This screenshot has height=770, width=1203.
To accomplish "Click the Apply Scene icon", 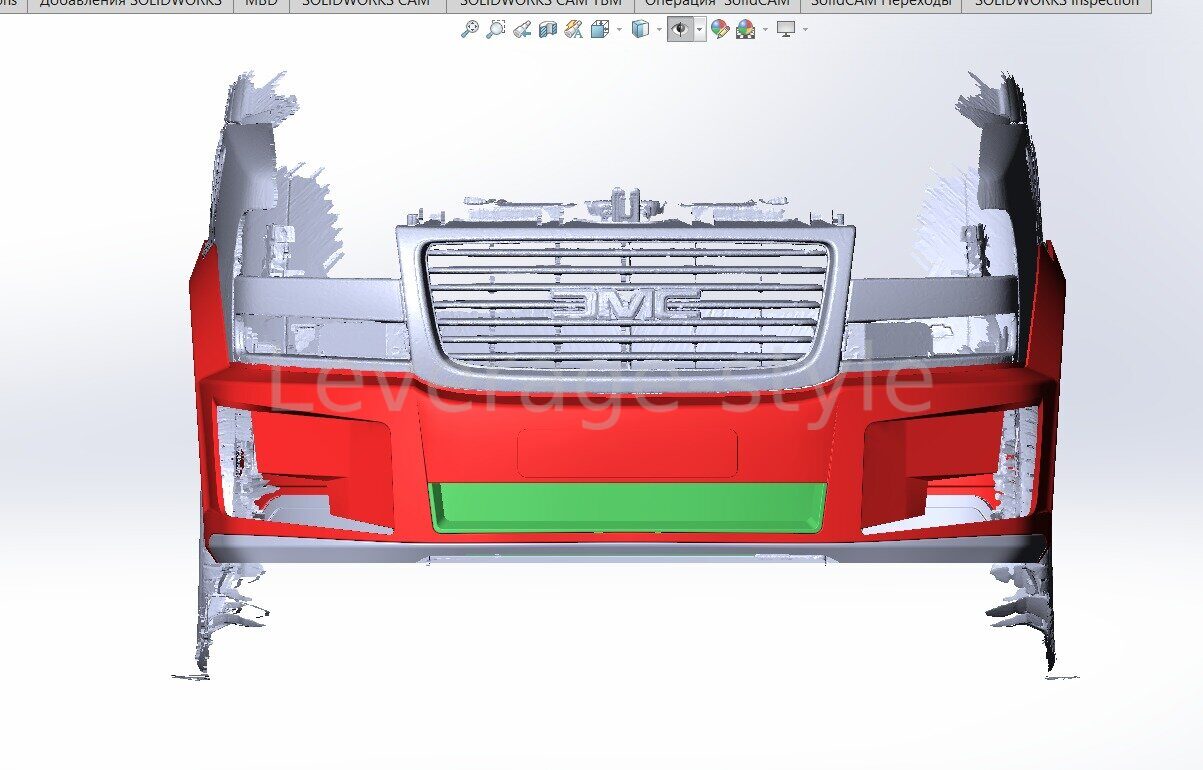I will 745,30.
